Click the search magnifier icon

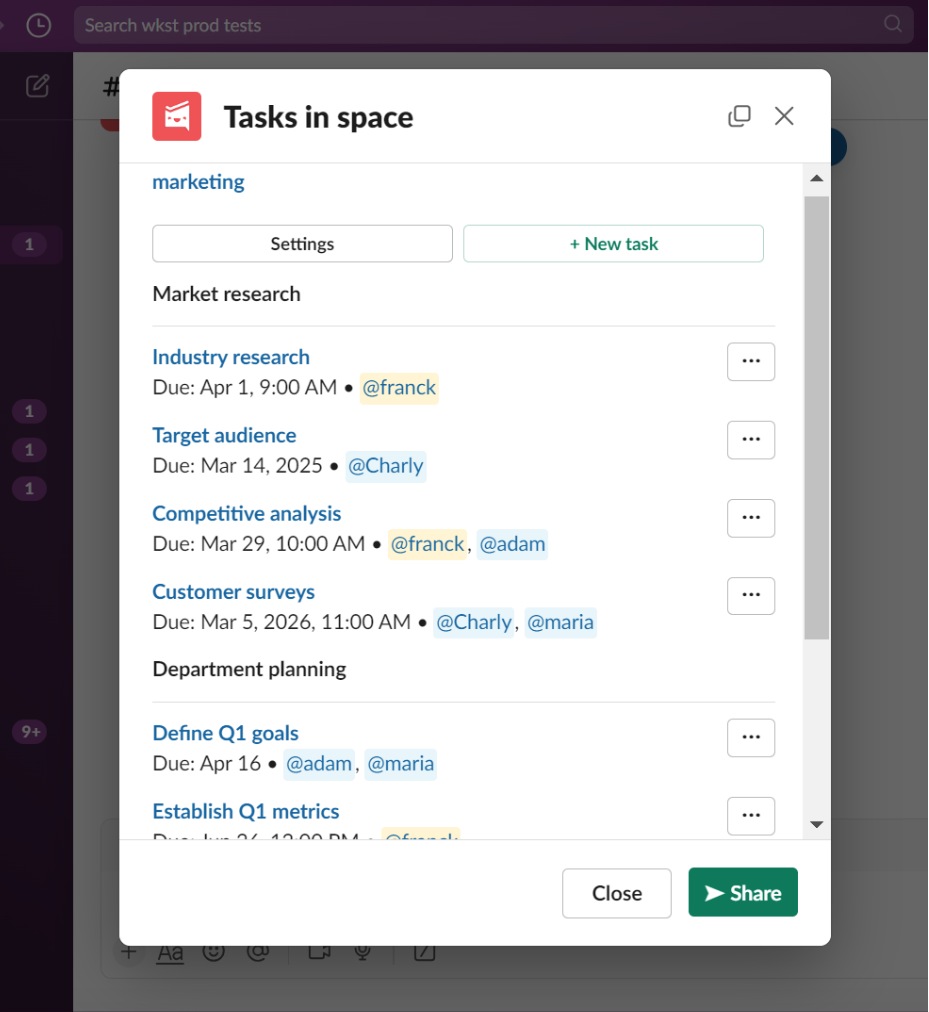click(892, 25)
